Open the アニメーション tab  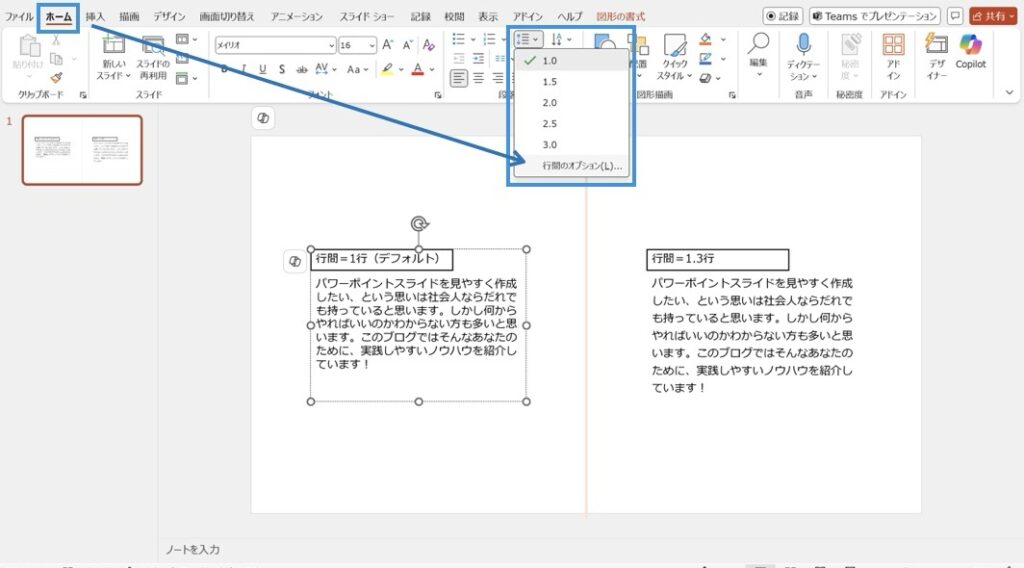click(297, 16)
